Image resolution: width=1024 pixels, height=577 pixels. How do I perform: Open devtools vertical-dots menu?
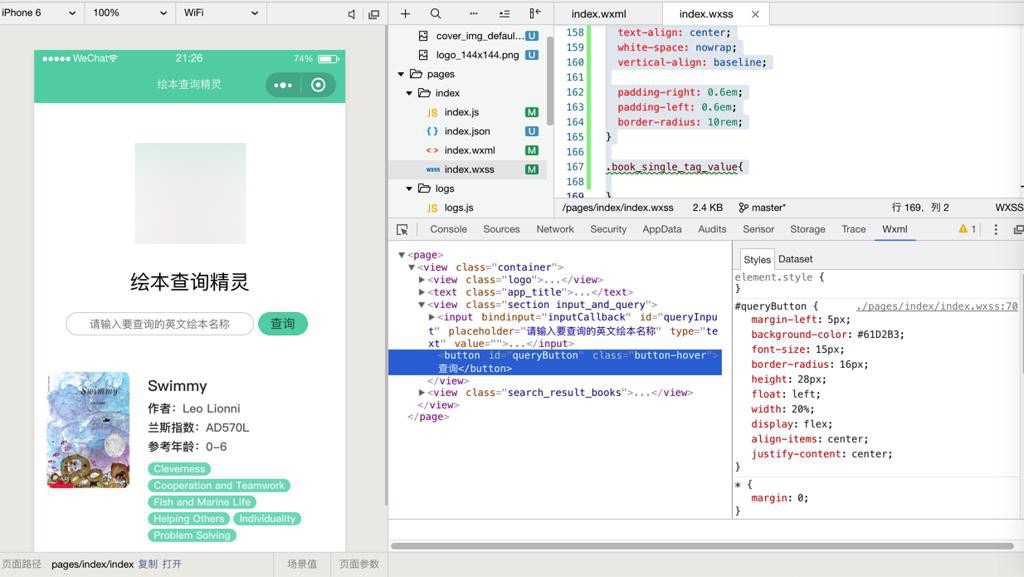[996, 229]
